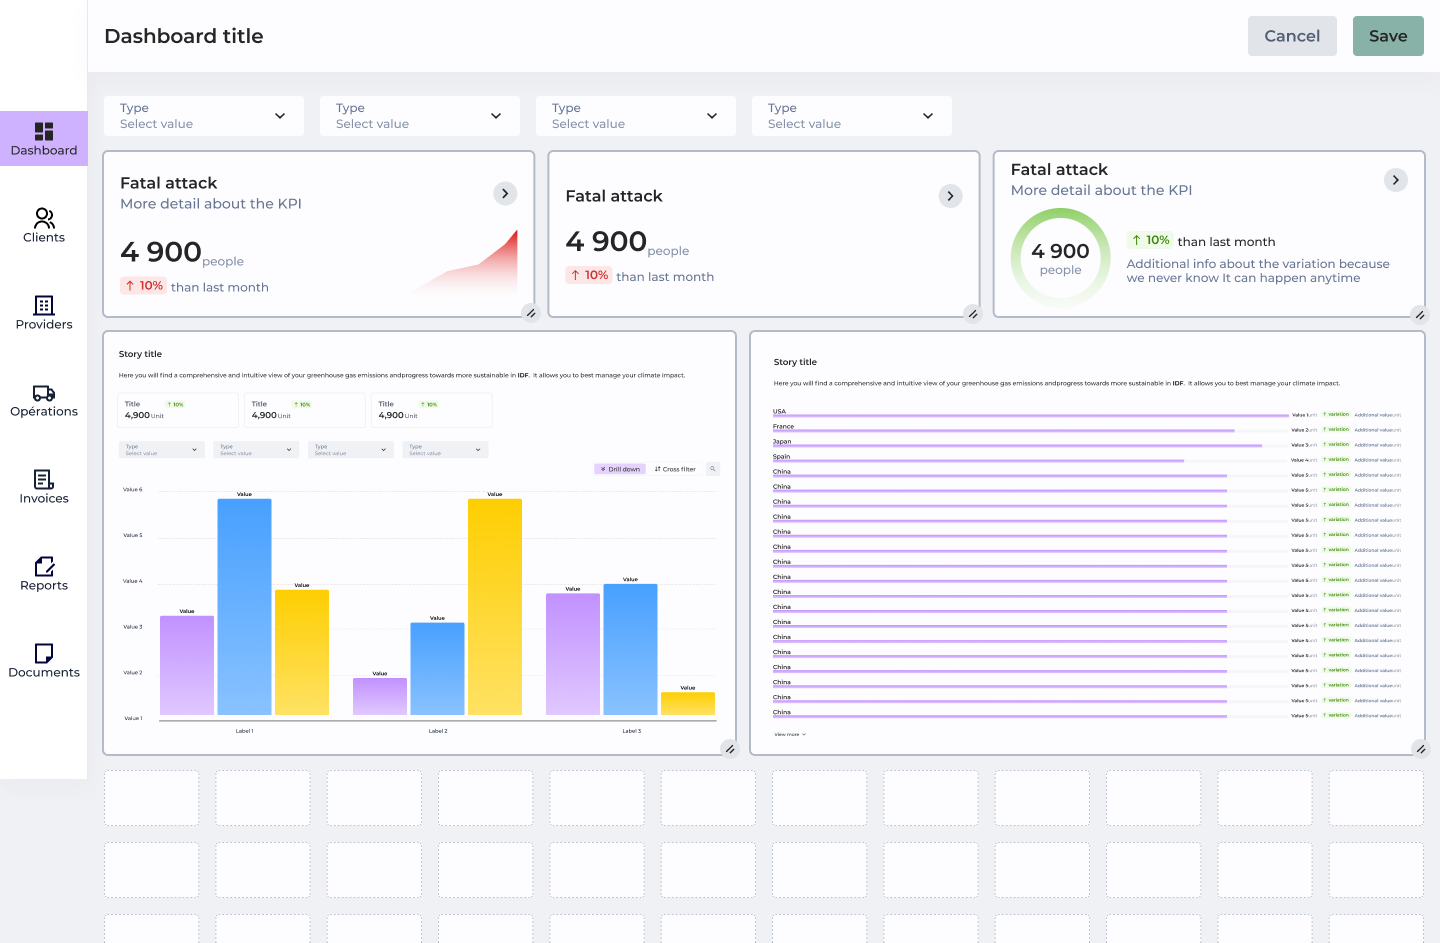The width and height of the screenshot is (1440, 943).
Task: Select the small purple bar in Label 2
Action: [x=380, y=697]
